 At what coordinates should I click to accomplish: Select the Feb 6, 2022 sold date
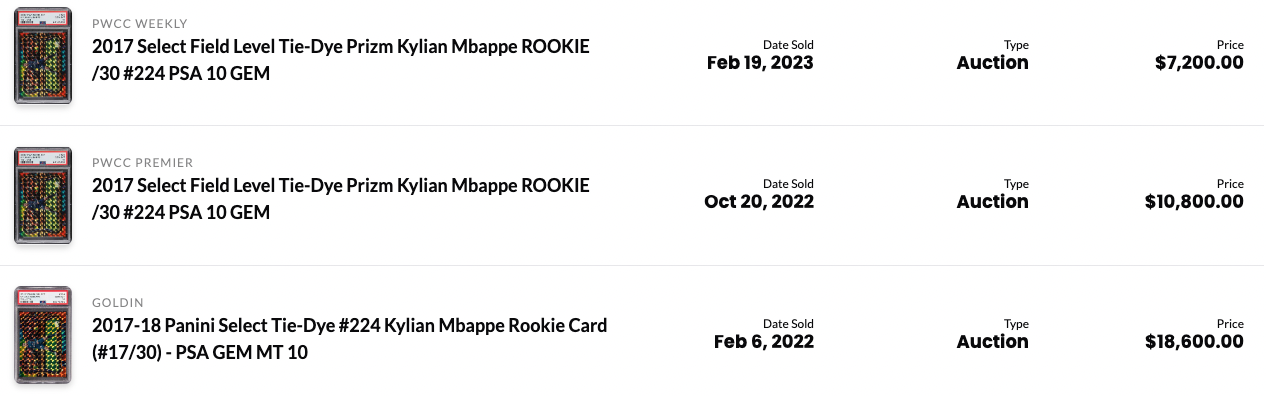click(764, 342)
